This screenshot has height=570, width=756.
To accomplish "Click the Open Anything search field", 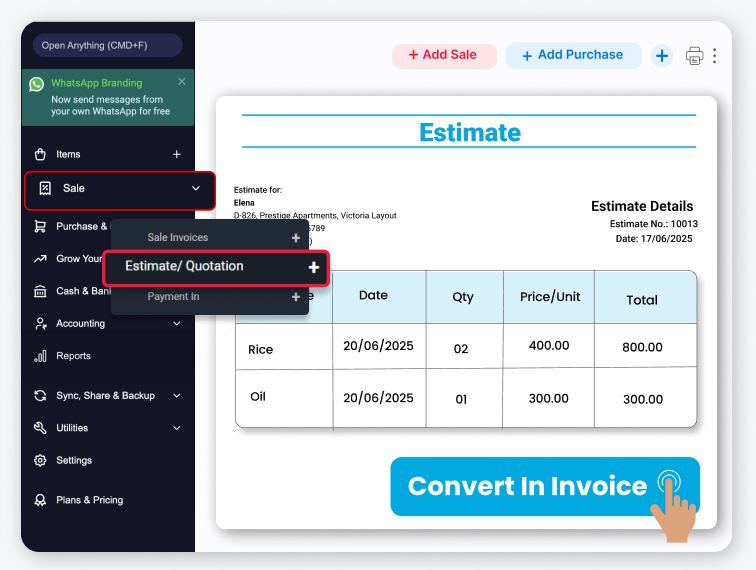I will pyautogui.click(x=108, y=46).
